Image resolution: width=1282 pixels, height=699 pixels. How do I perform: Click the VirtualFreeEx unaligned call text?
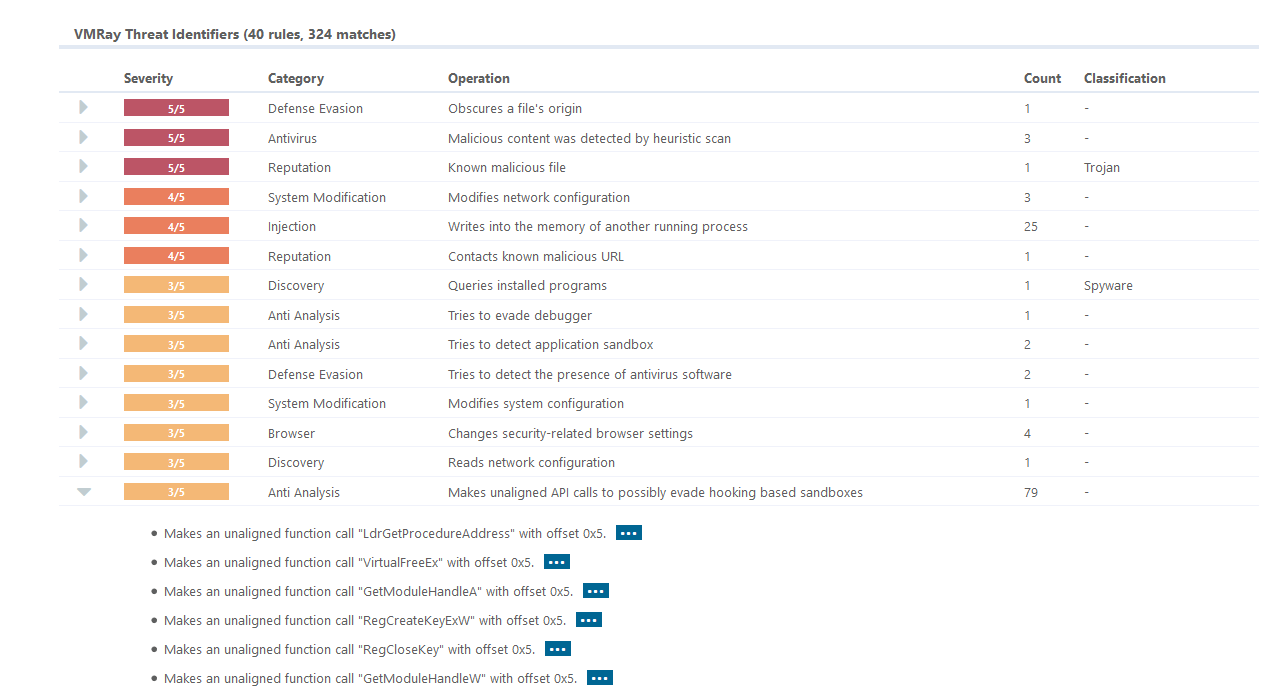coord(349,562)
